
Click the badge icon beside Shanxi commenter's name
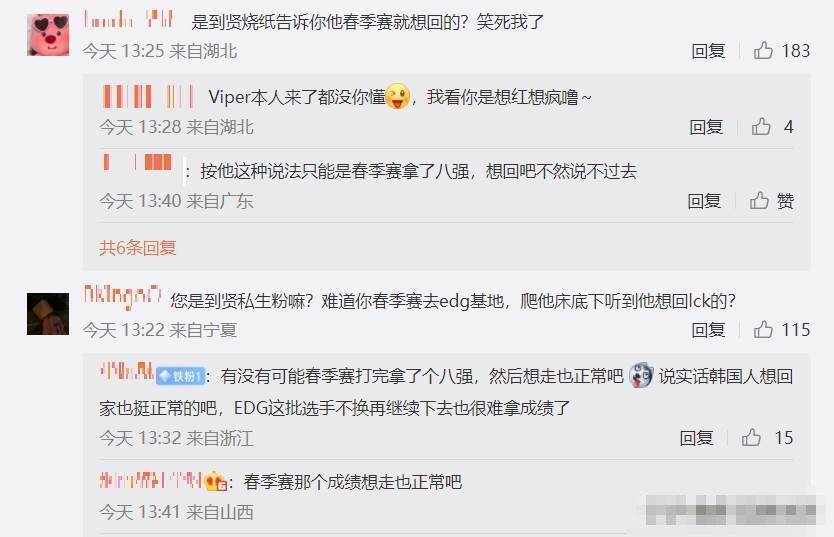215,481
